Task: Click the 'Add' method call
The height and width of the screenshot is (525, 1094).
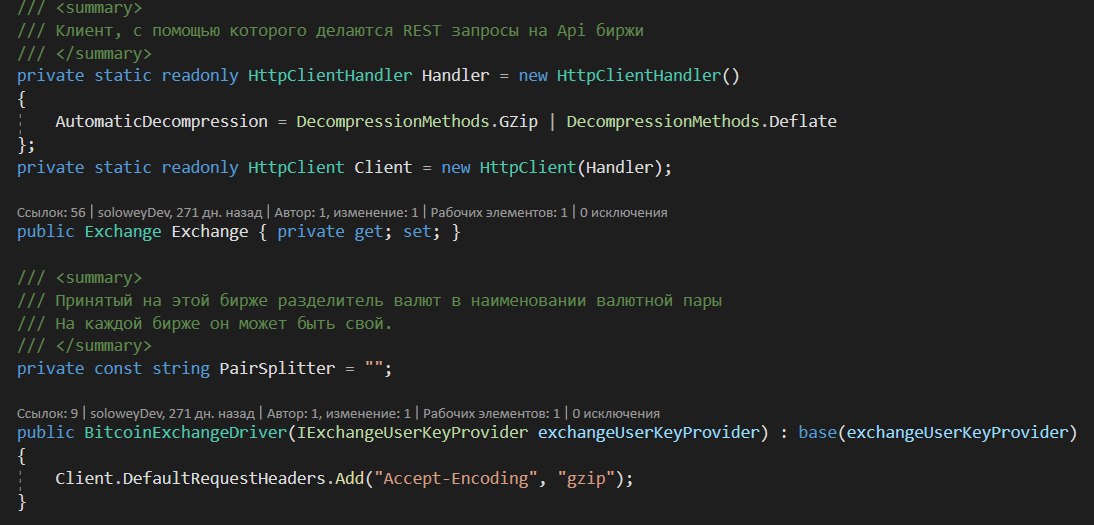Action: click(350, 479)
